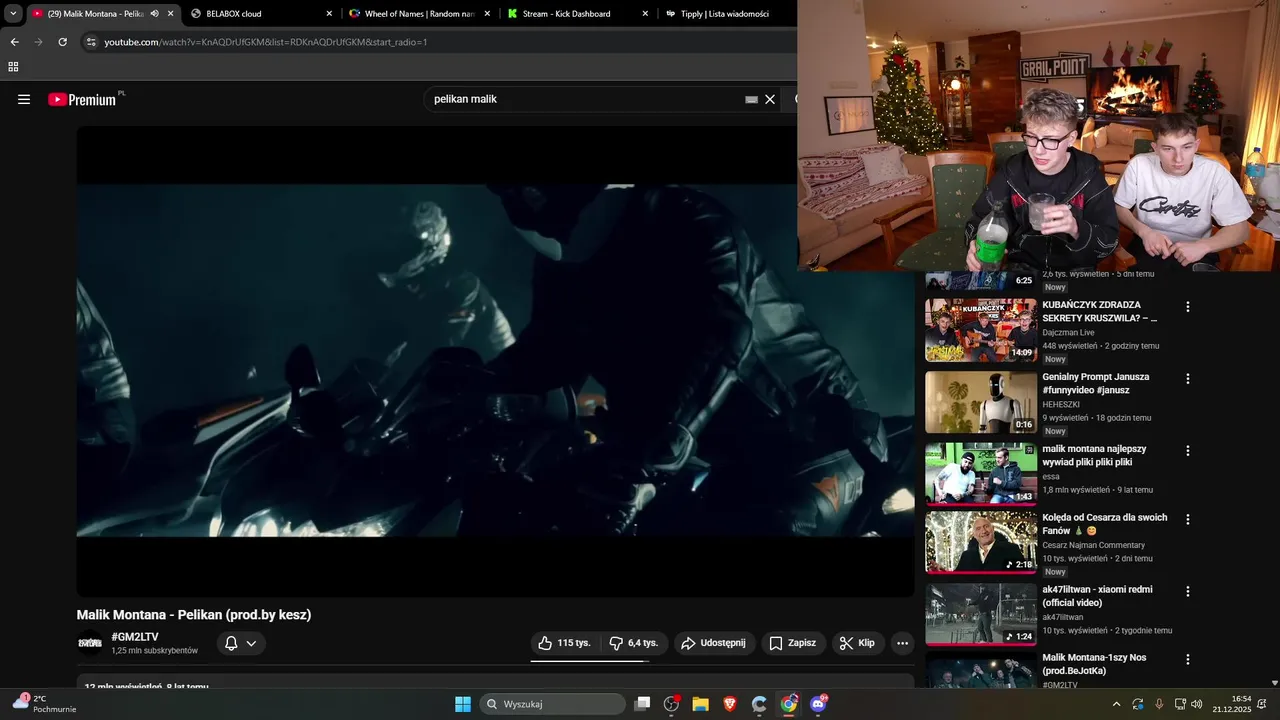Reload the current page
The height and width of the screenshot is (720, 1280).
(62, 42)
